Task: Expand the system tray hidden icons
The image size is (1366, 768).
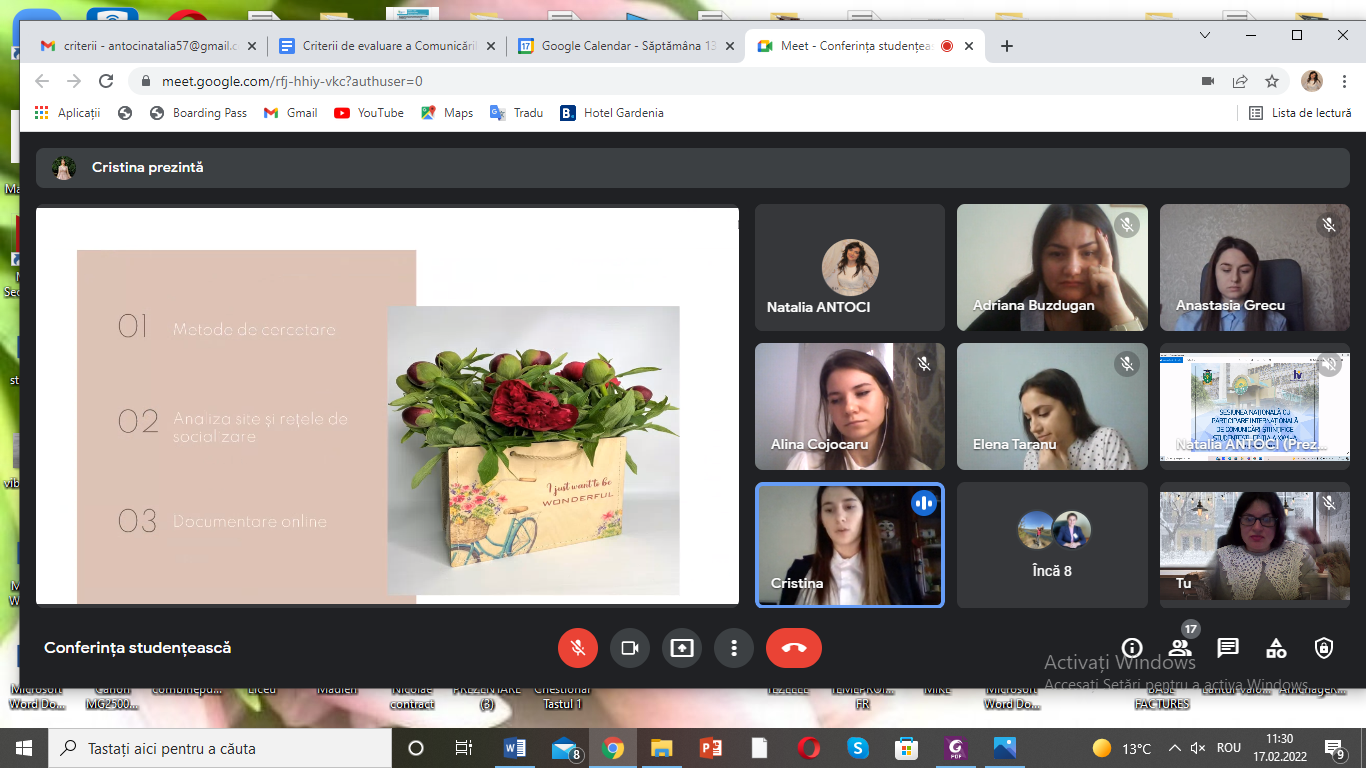Action: 1176,748
